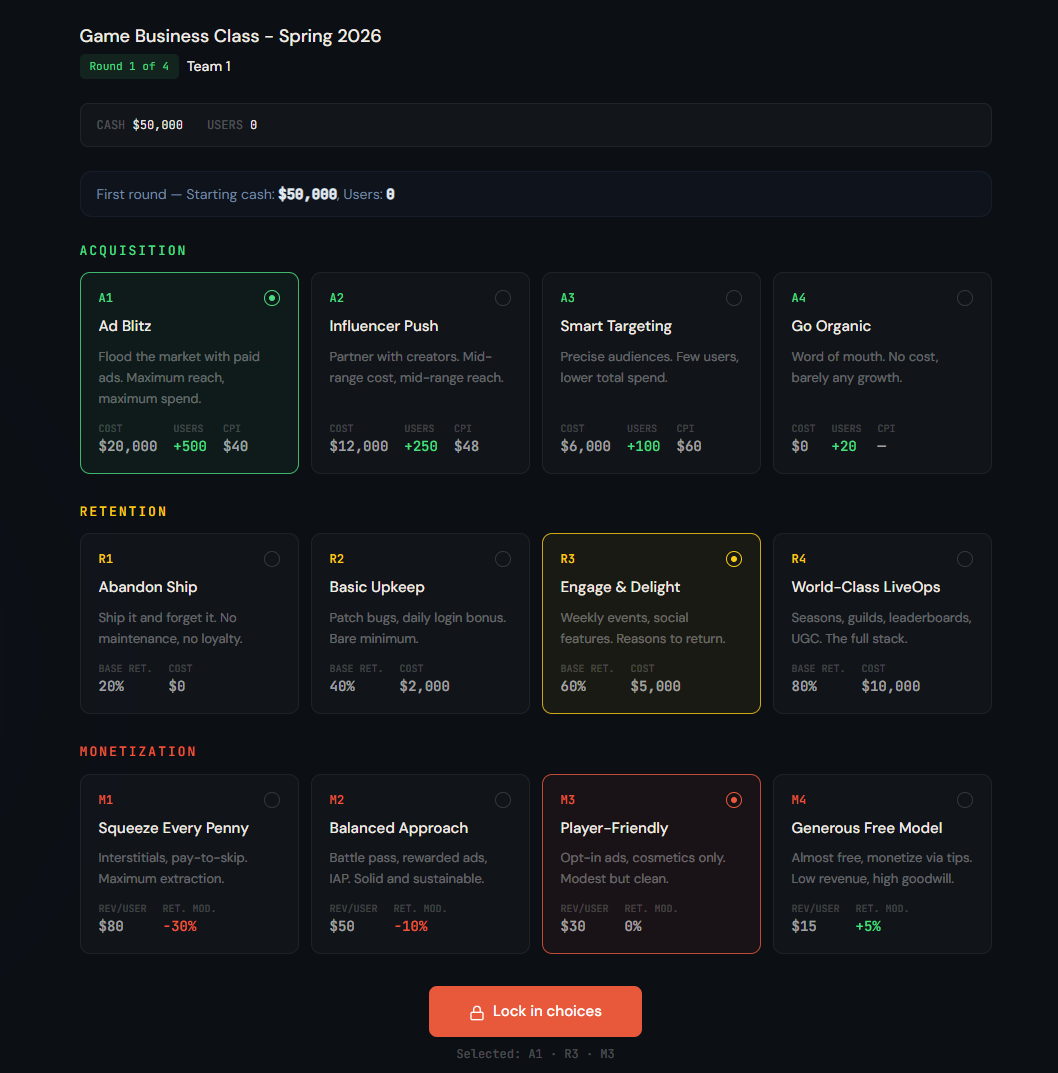Click the Round 1 of 4 badge
This screenshot has height=1073, width=1058.
129,66
